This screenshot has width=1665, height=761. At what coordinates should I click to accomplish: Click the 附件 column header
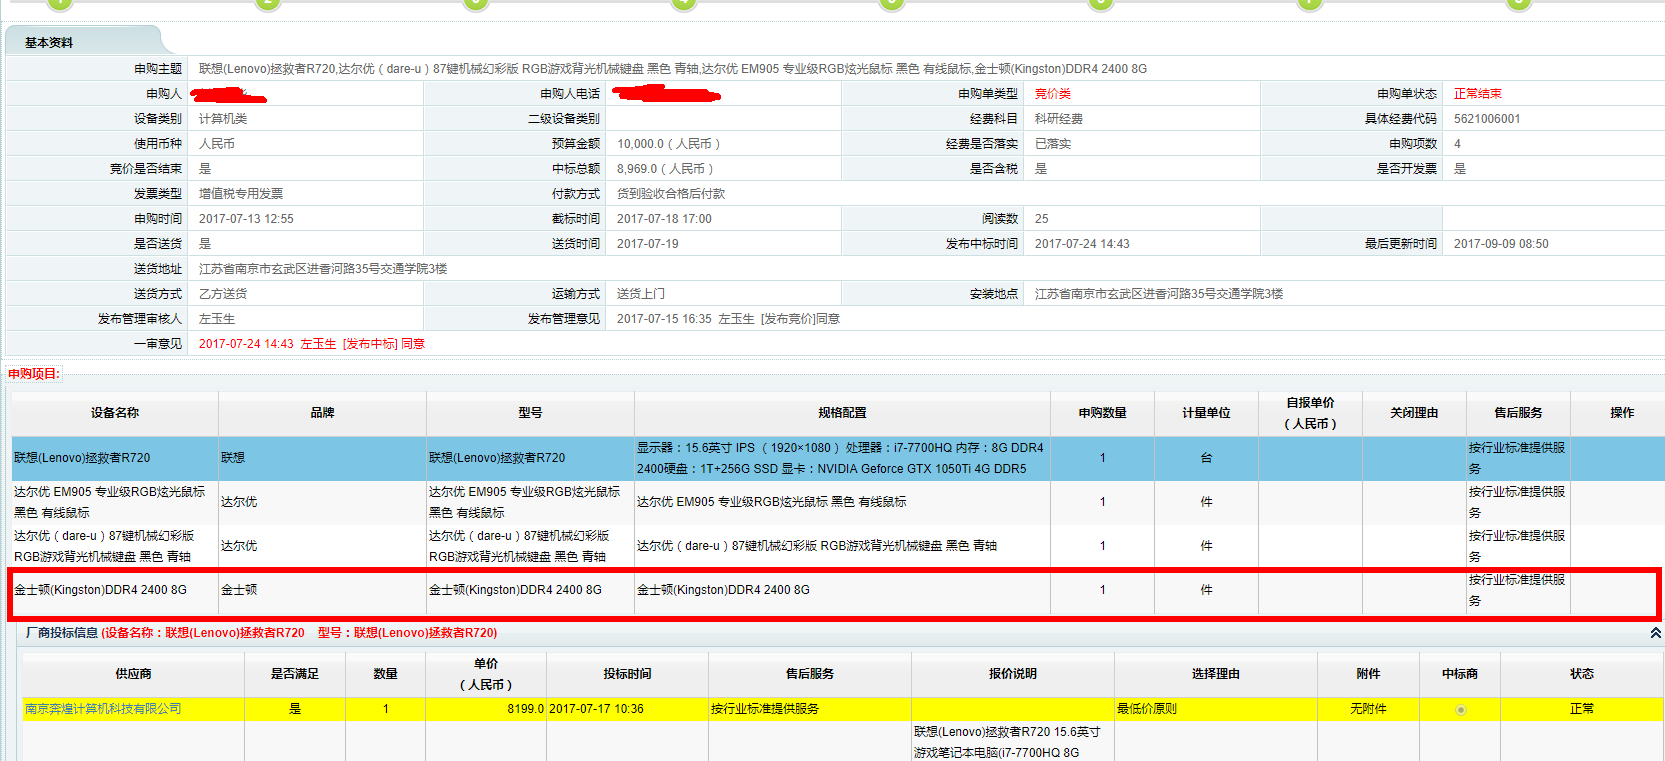pyautogui.click(x=1368, y=674)
